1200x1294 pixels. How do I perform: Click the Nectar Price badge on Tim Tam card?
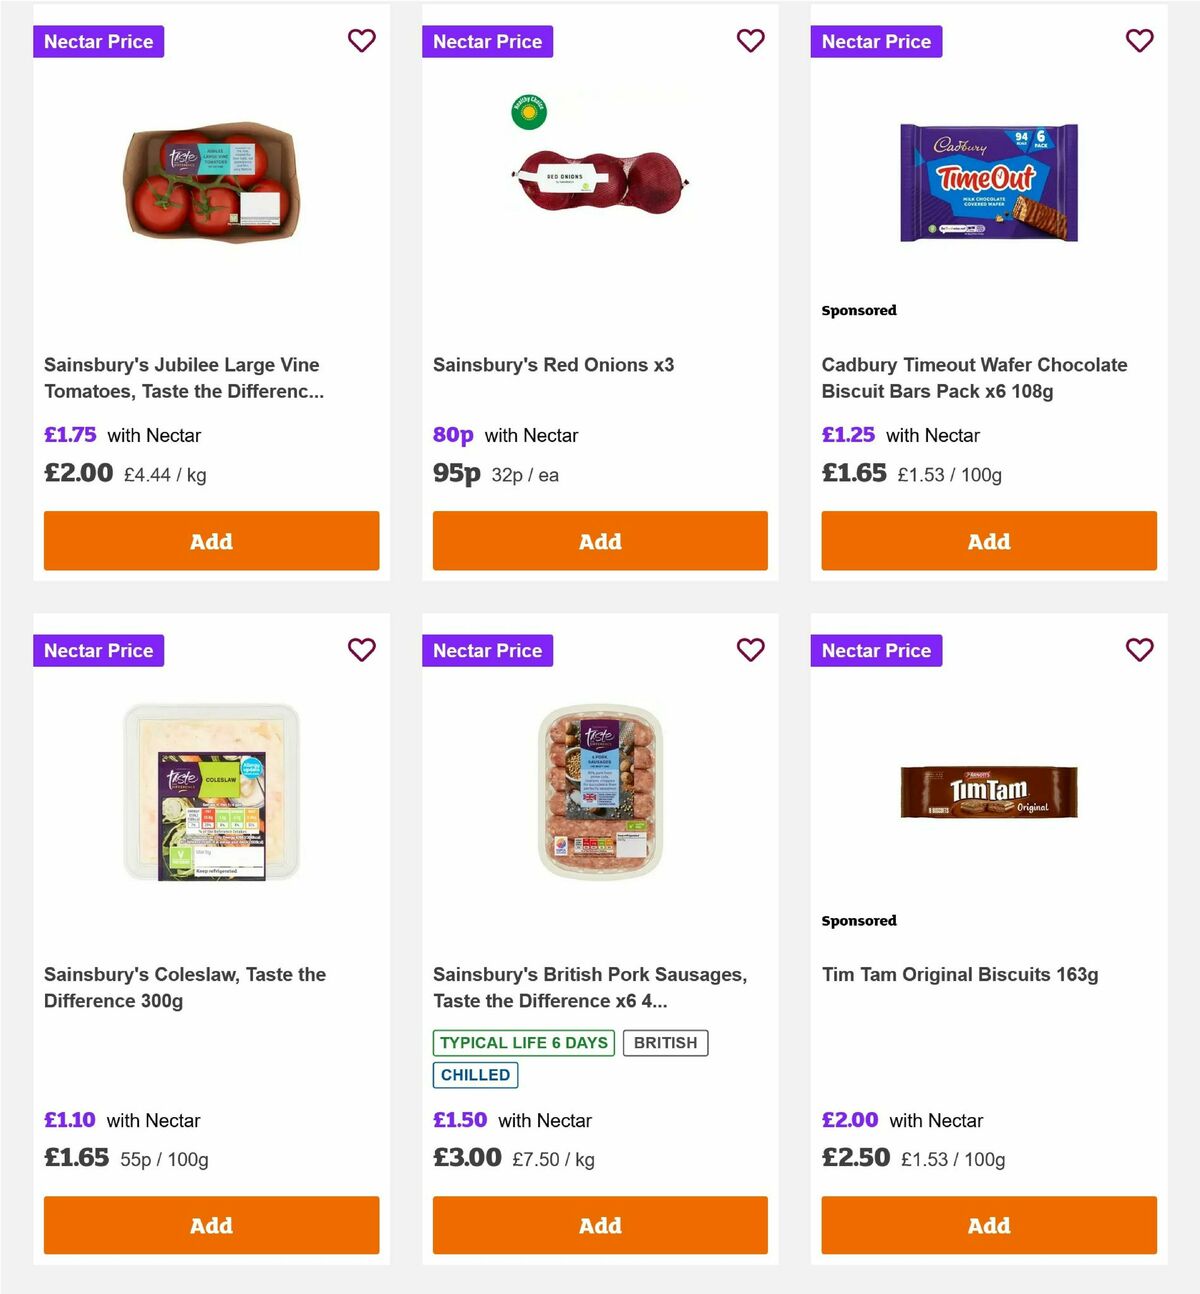(x=876, y=650)
